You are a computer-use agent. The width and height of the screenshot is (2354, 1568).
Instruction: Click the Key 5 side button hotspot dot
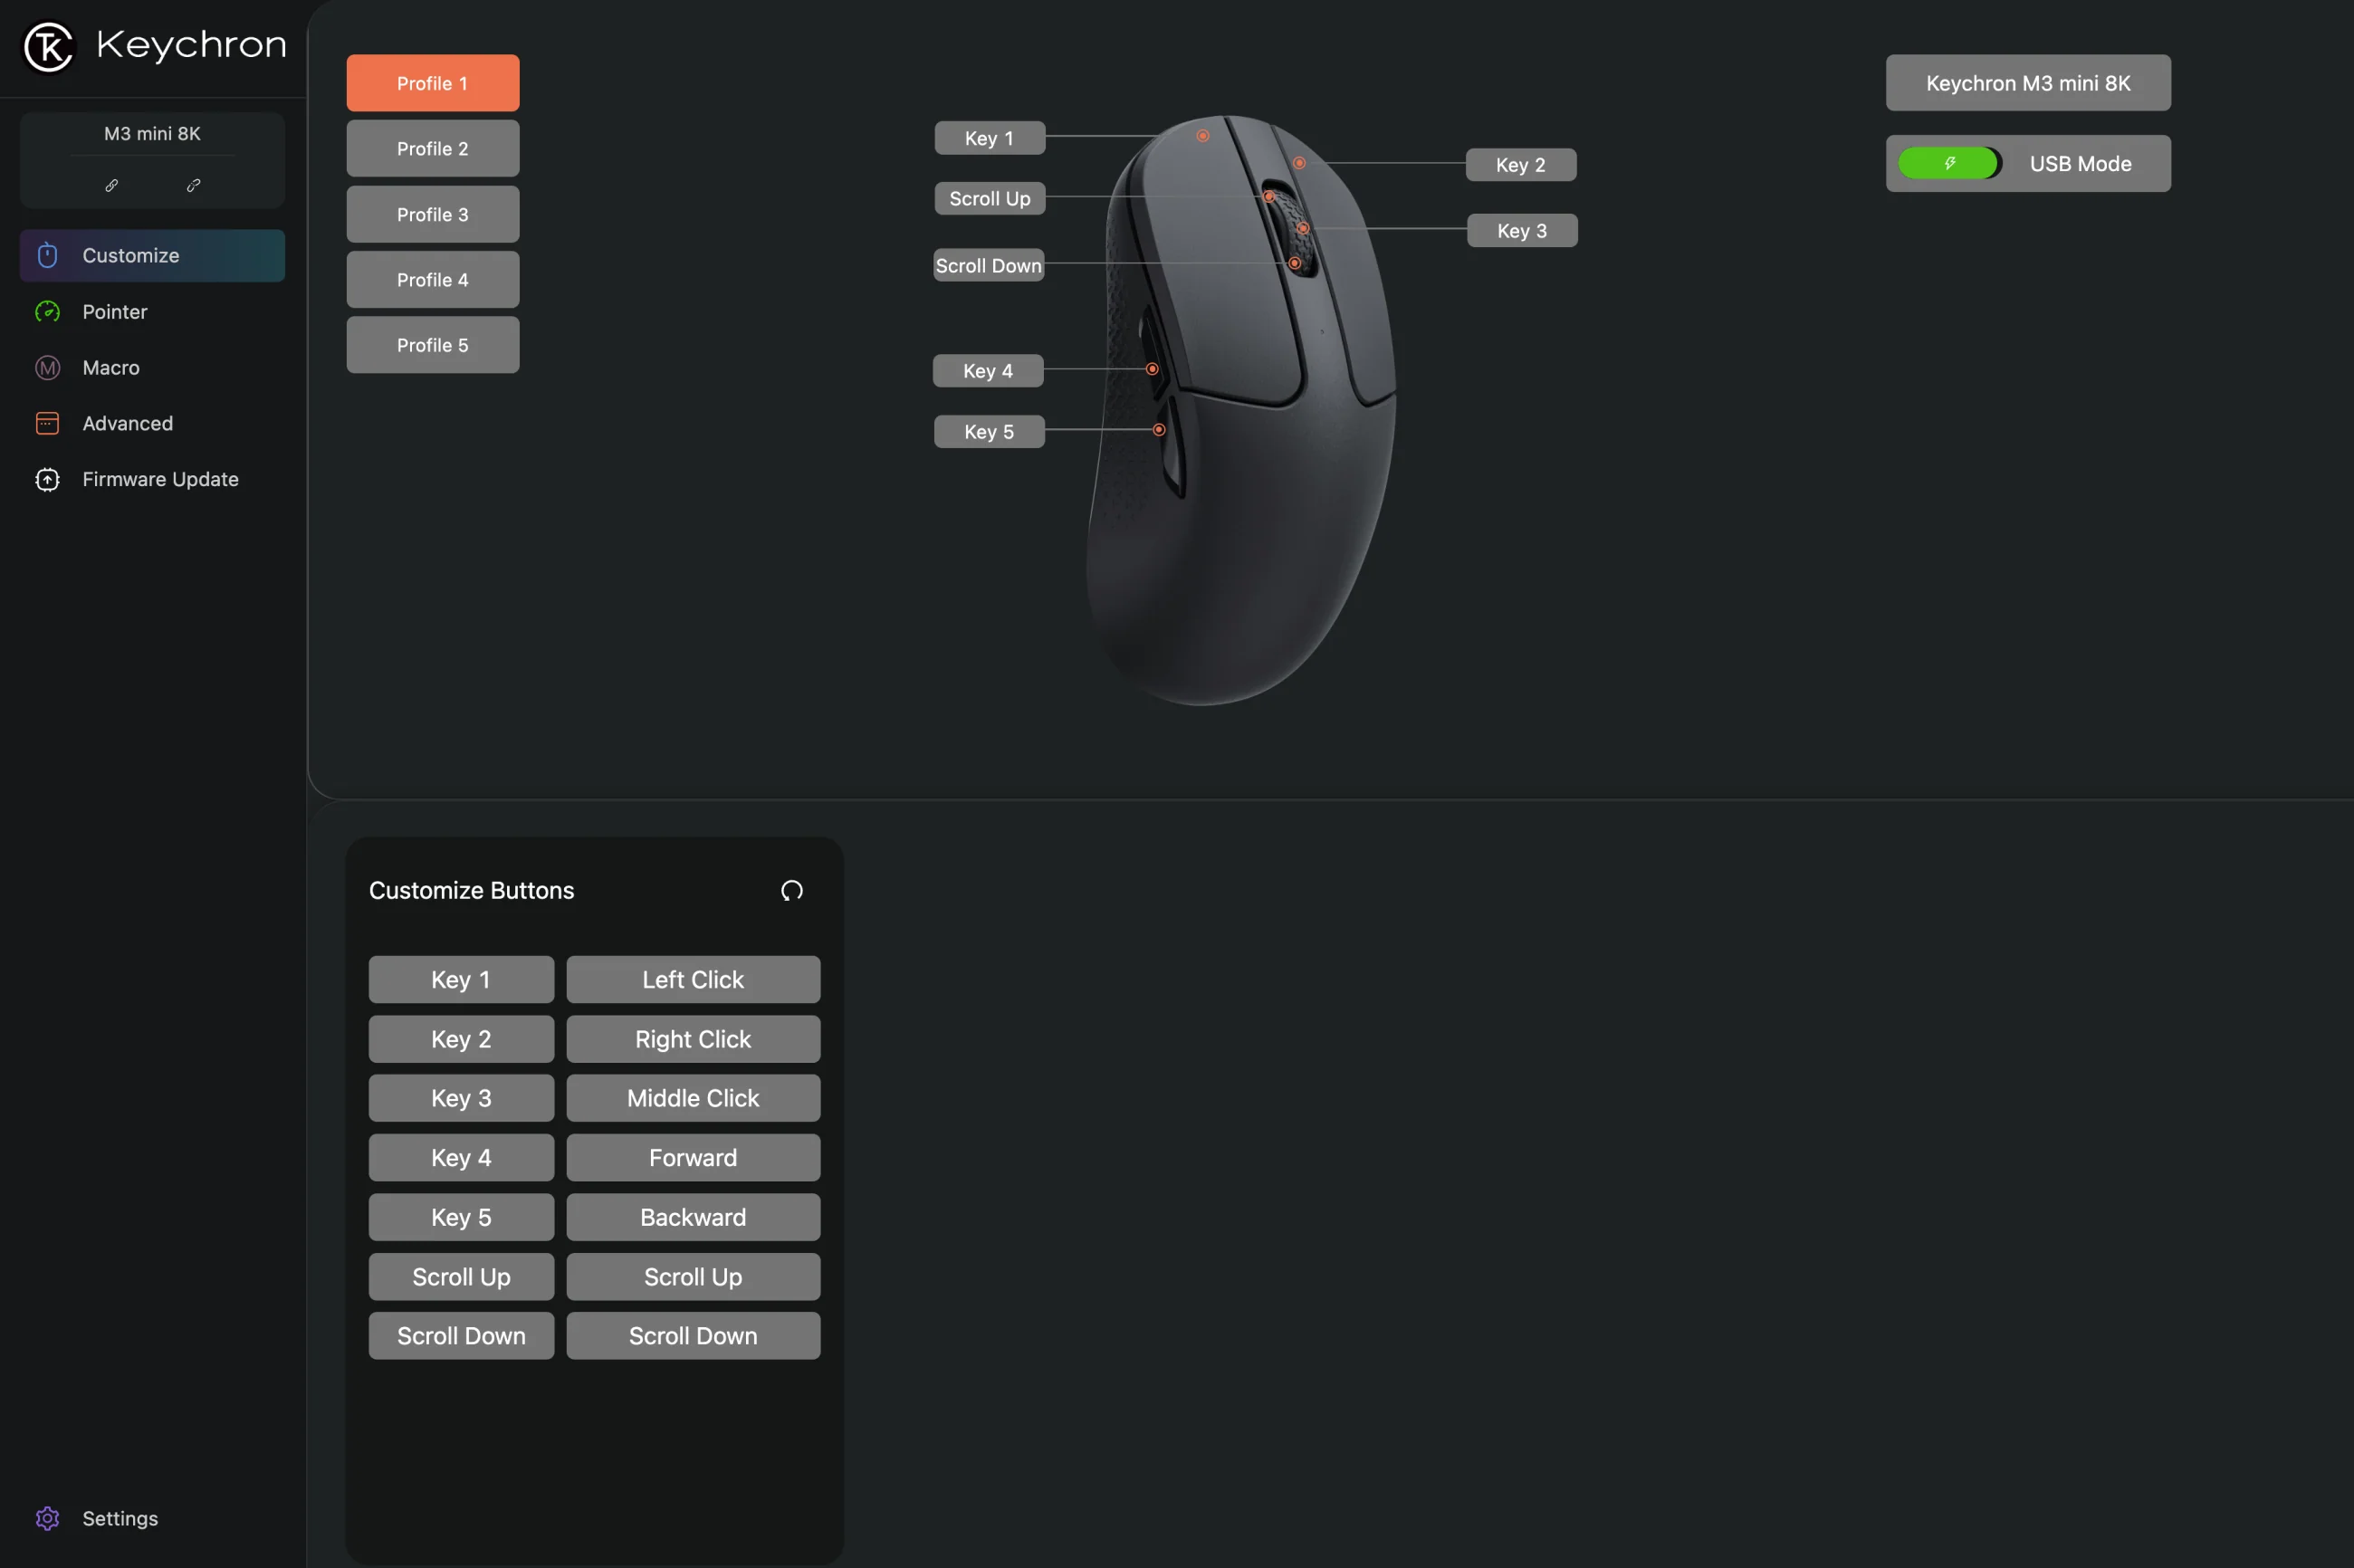click(1159, 430)
